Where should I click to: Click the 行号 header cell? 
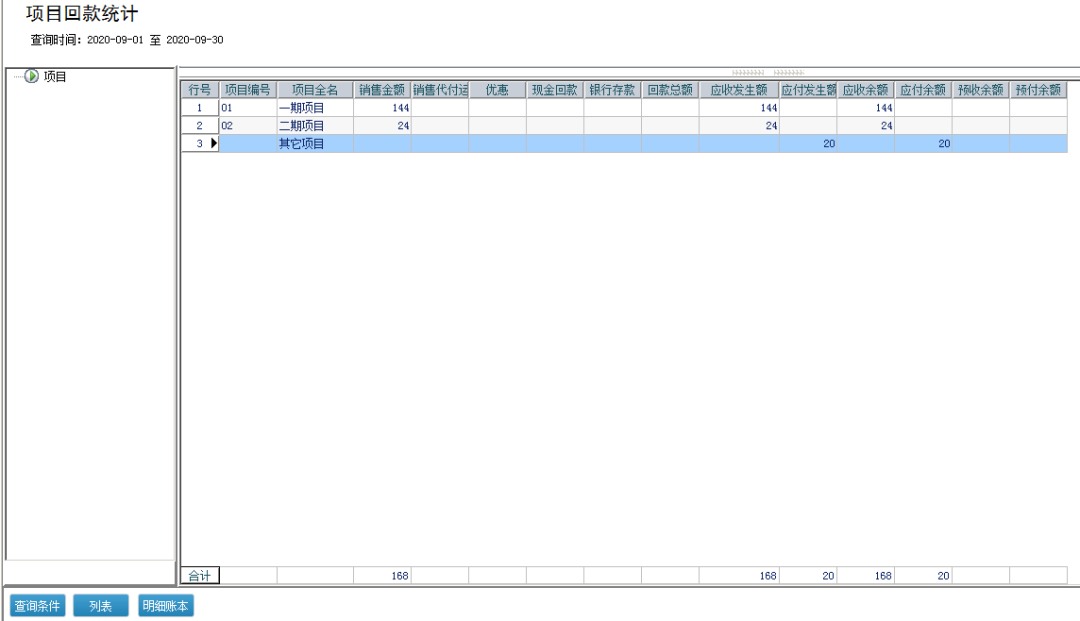pyautogui.click(x=200, y=90)
